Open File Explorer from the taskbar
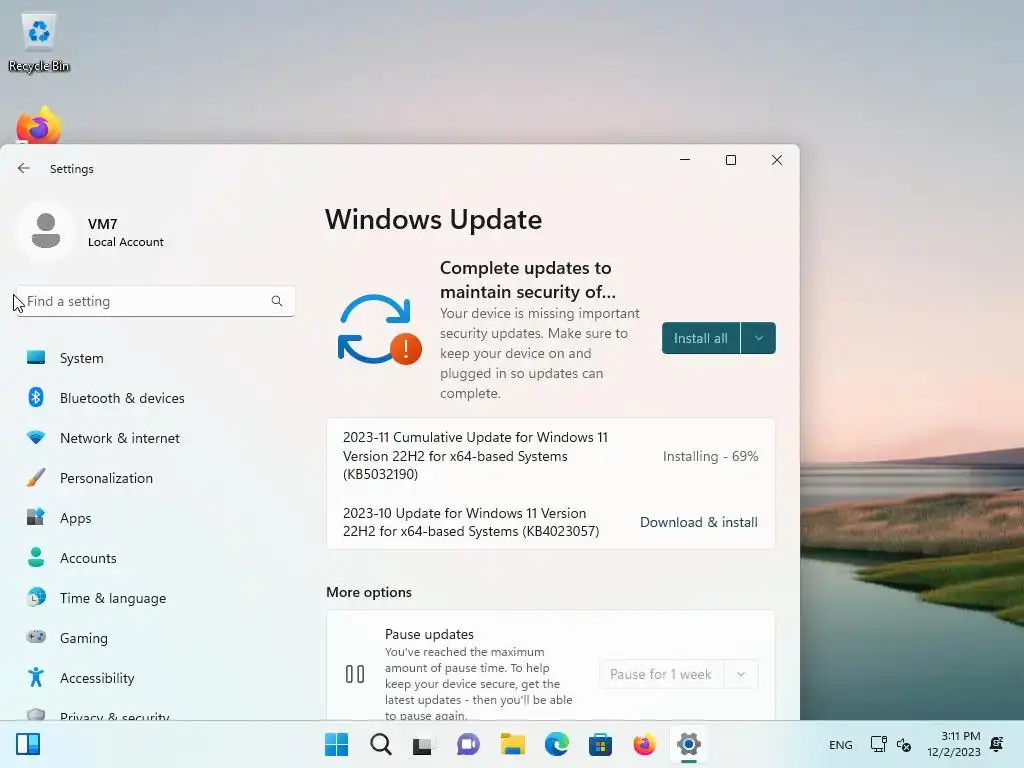The height and width of the screenshot is (768, 1024). (513, 744)
